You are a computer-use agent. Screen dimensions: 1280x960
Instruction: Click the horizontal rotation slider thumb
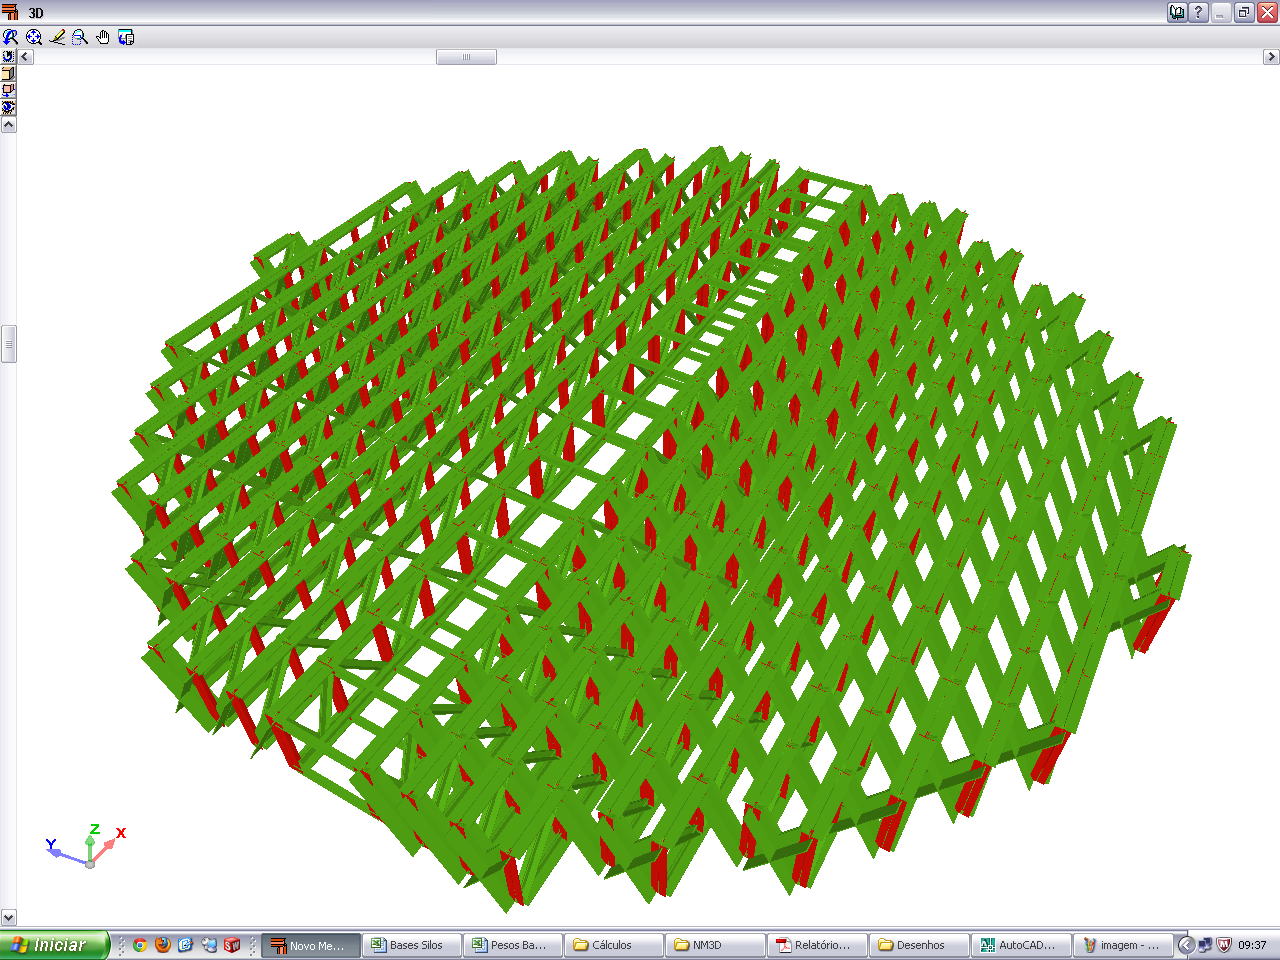pos(466,57)
